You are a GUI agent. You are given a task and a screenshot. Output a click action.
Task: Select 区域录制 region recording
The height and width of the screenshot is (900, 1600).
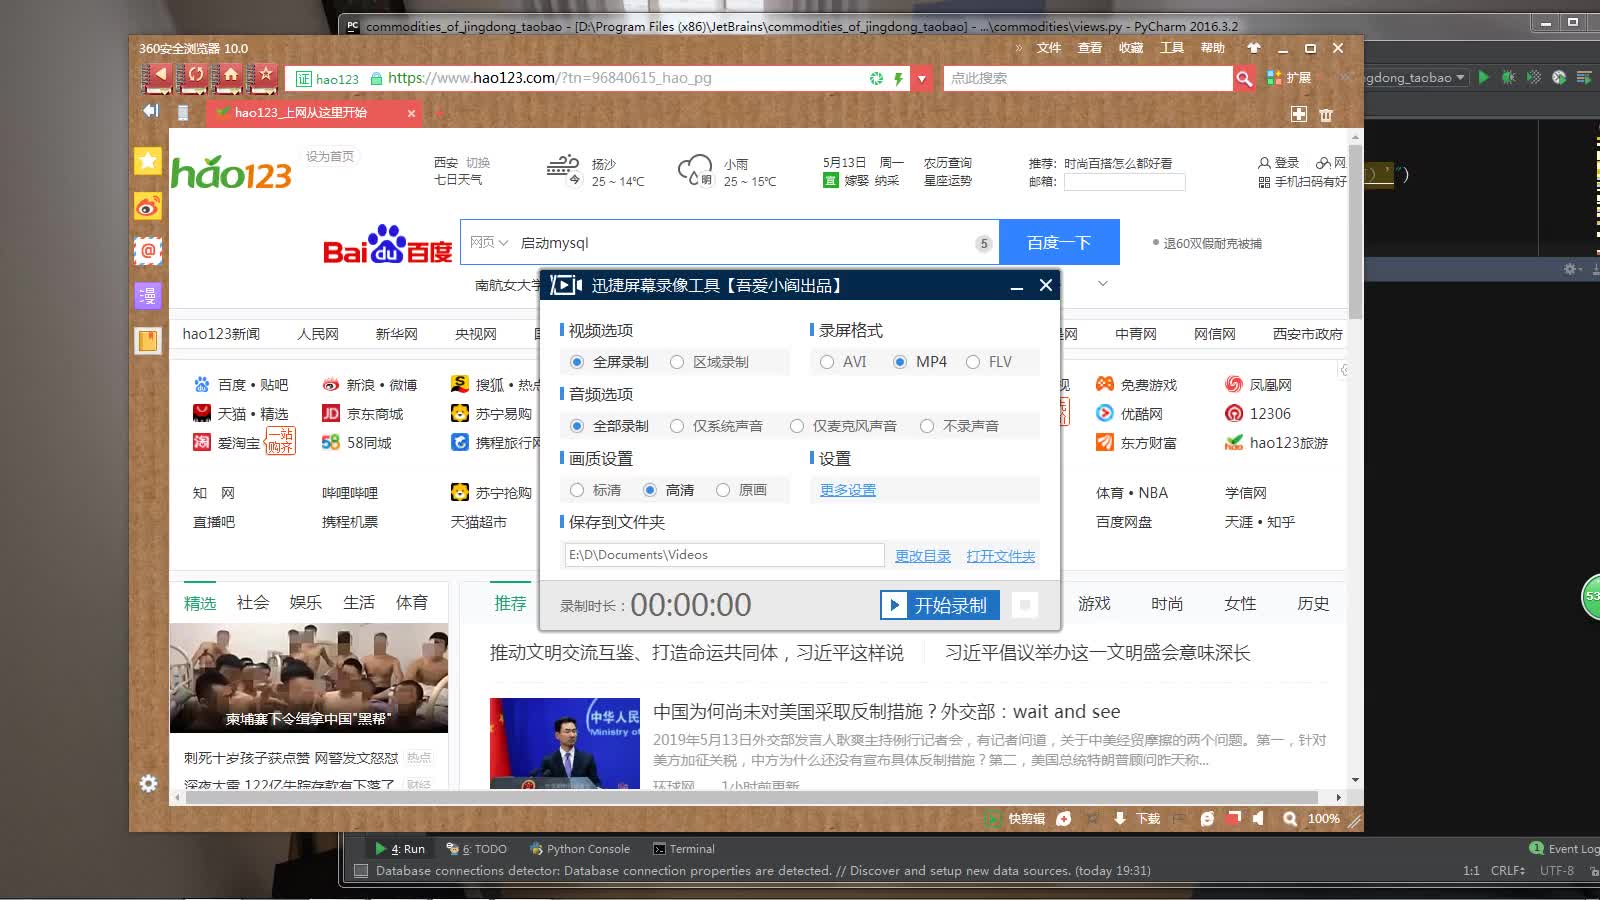(709, 362)
